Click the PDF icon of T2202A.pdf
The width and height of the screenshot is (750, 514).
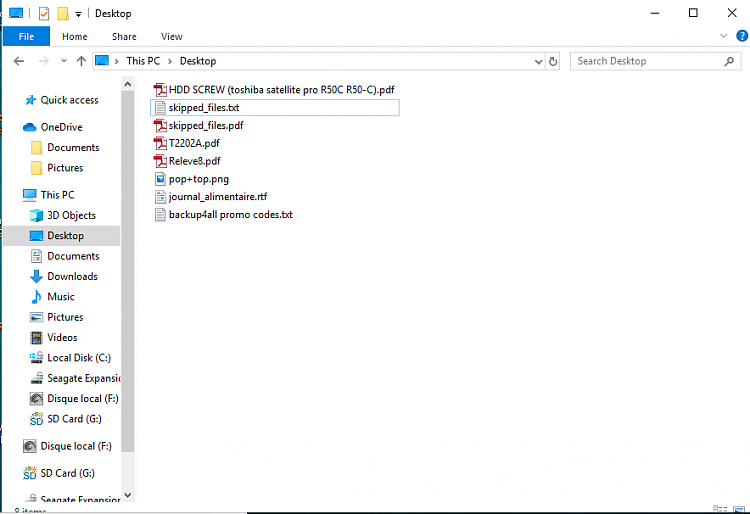[160, 143]
